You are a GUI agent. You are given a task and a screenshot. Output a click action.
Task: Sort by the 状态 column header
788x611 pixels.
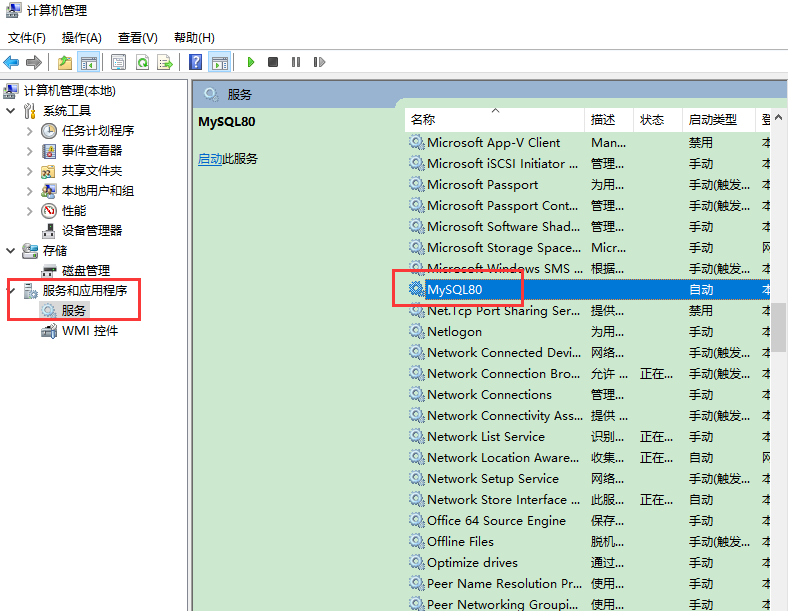pos(658,120)
